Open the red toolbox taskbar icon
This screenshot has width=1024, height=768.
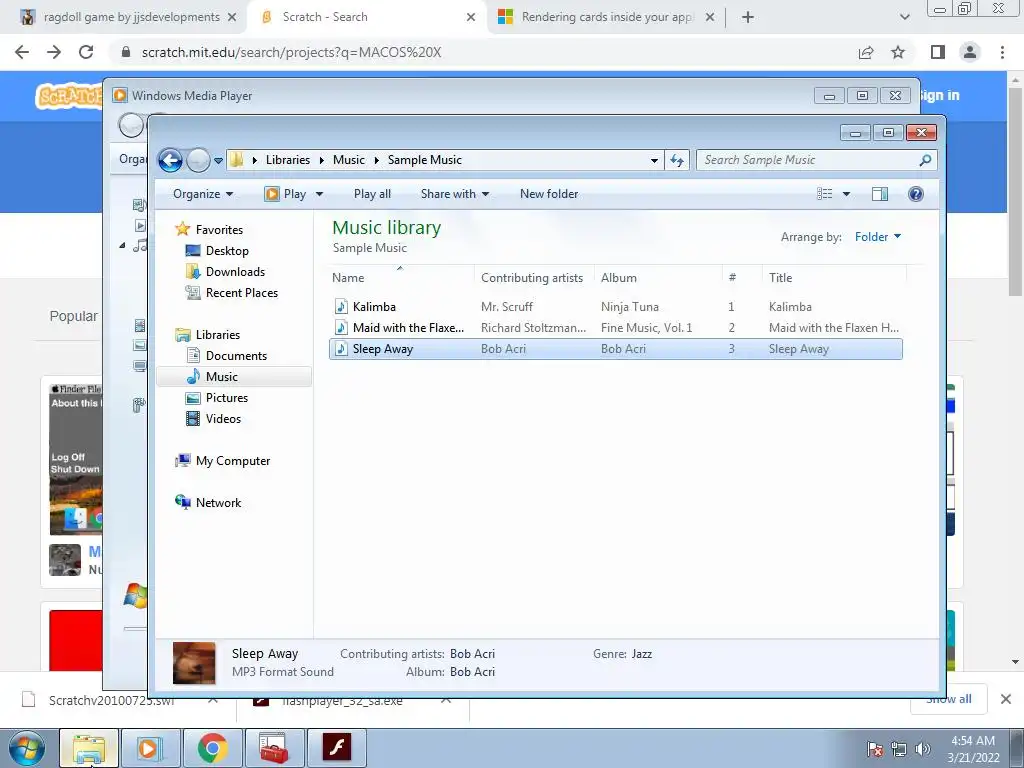tap(274, 748)
